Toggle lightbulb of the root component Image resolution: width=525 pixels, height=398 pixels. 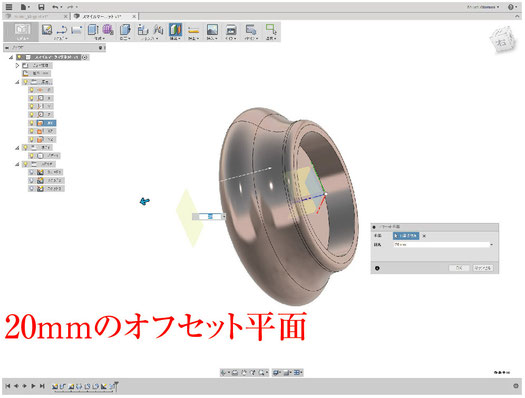pyautogui.click(x=20, y=57)
